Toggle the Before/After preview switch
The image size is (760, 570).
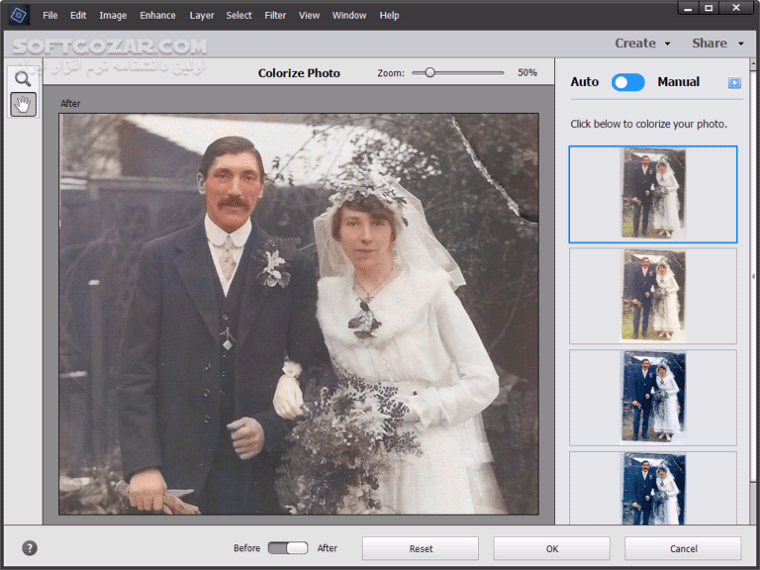tap(288, 548)
